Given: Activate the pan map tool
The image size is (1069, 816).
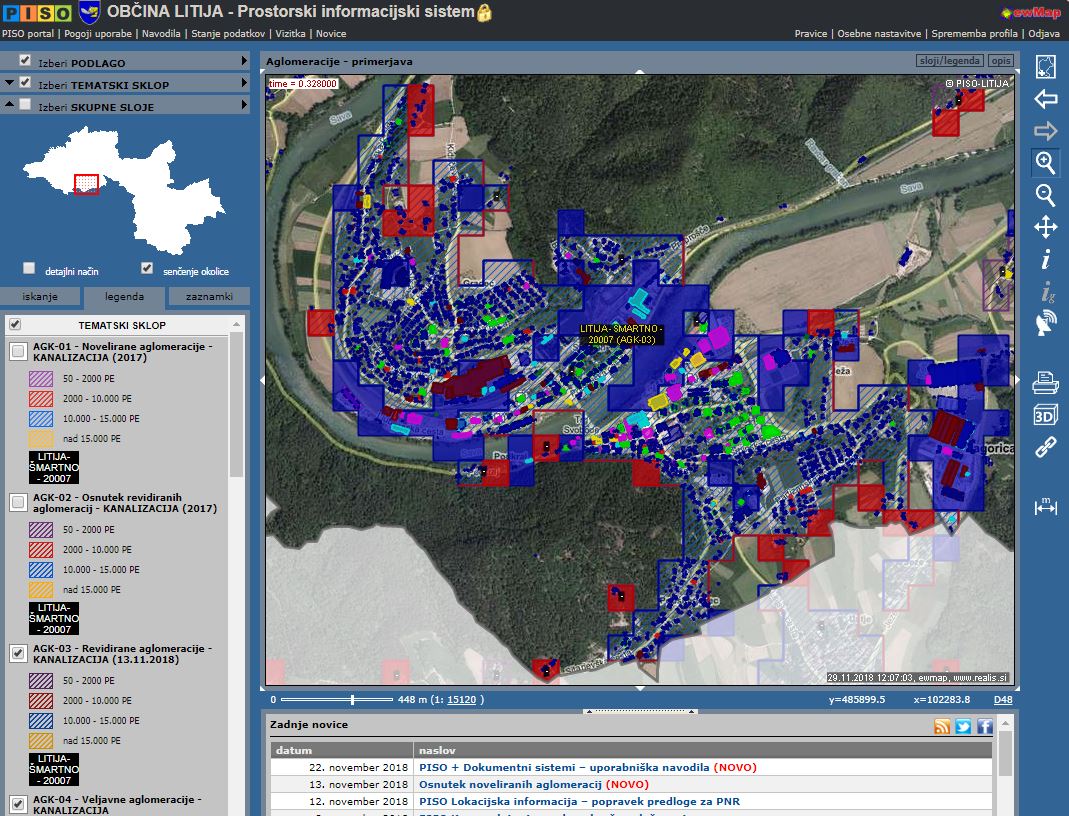Looking at the screenshot, I should (1045, 227).
